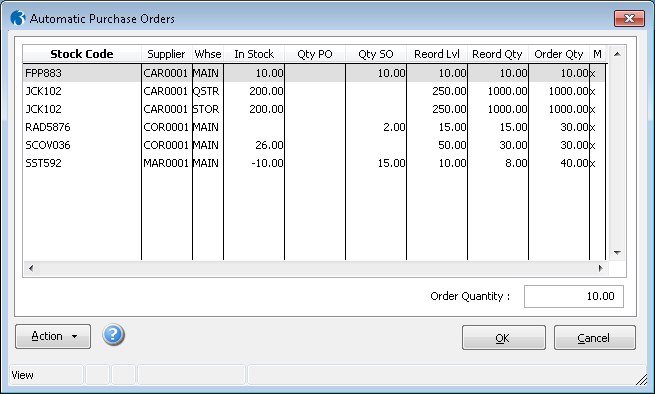This screenshot has width=655, height=394.
Task: Select the RAD5876 stock code
Action: tap(48, 127)
